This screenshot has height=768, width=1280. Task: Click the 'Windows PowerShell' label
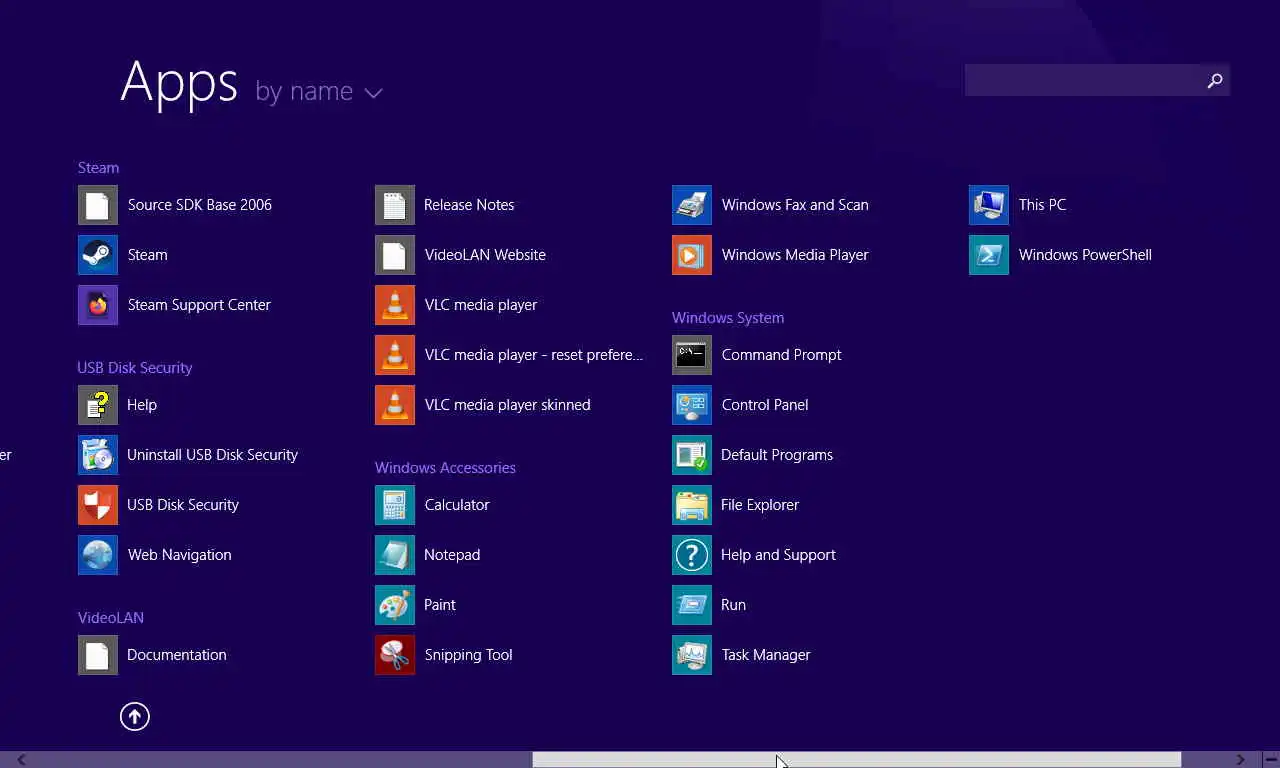click(x=1085, y=255)
